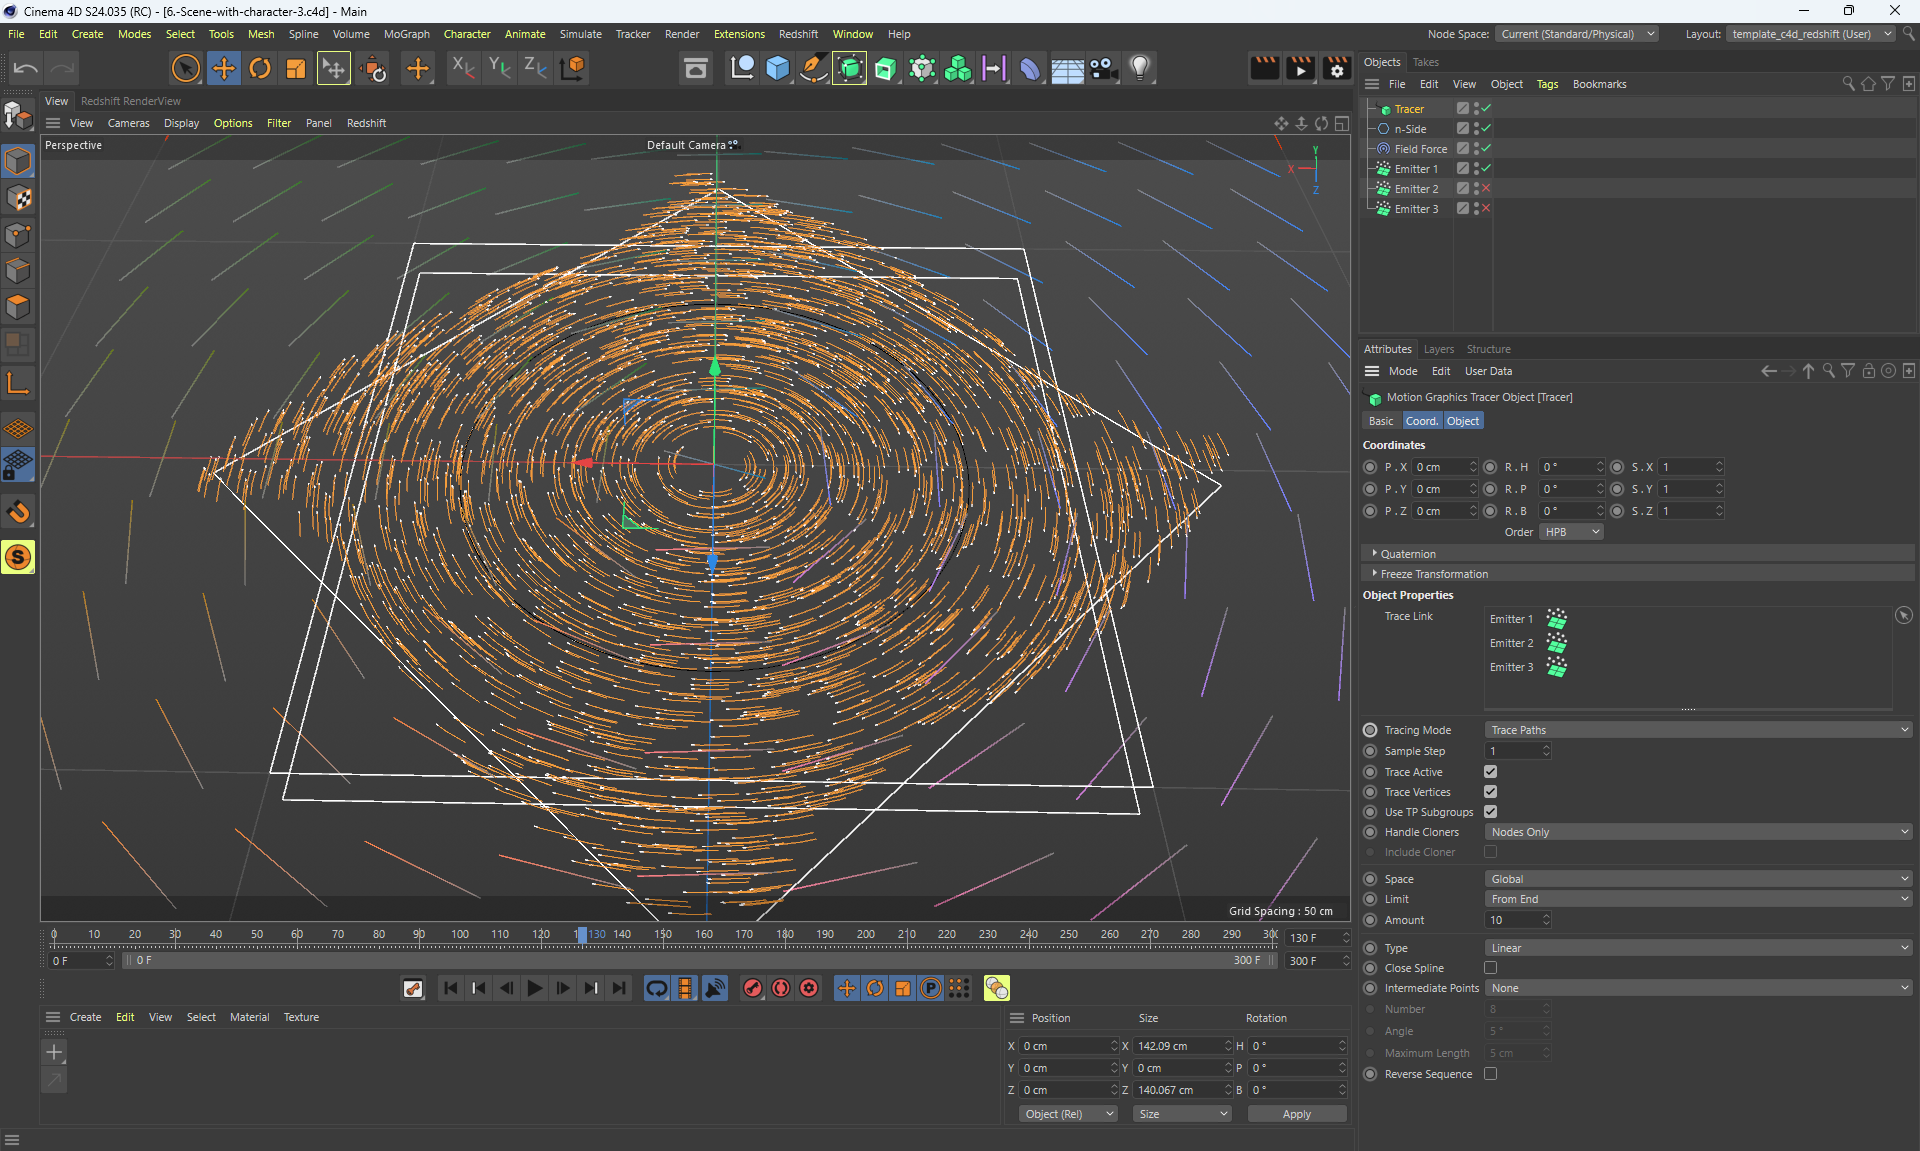Enable the Reverse Sequence checkbox

[1490, 1074]
